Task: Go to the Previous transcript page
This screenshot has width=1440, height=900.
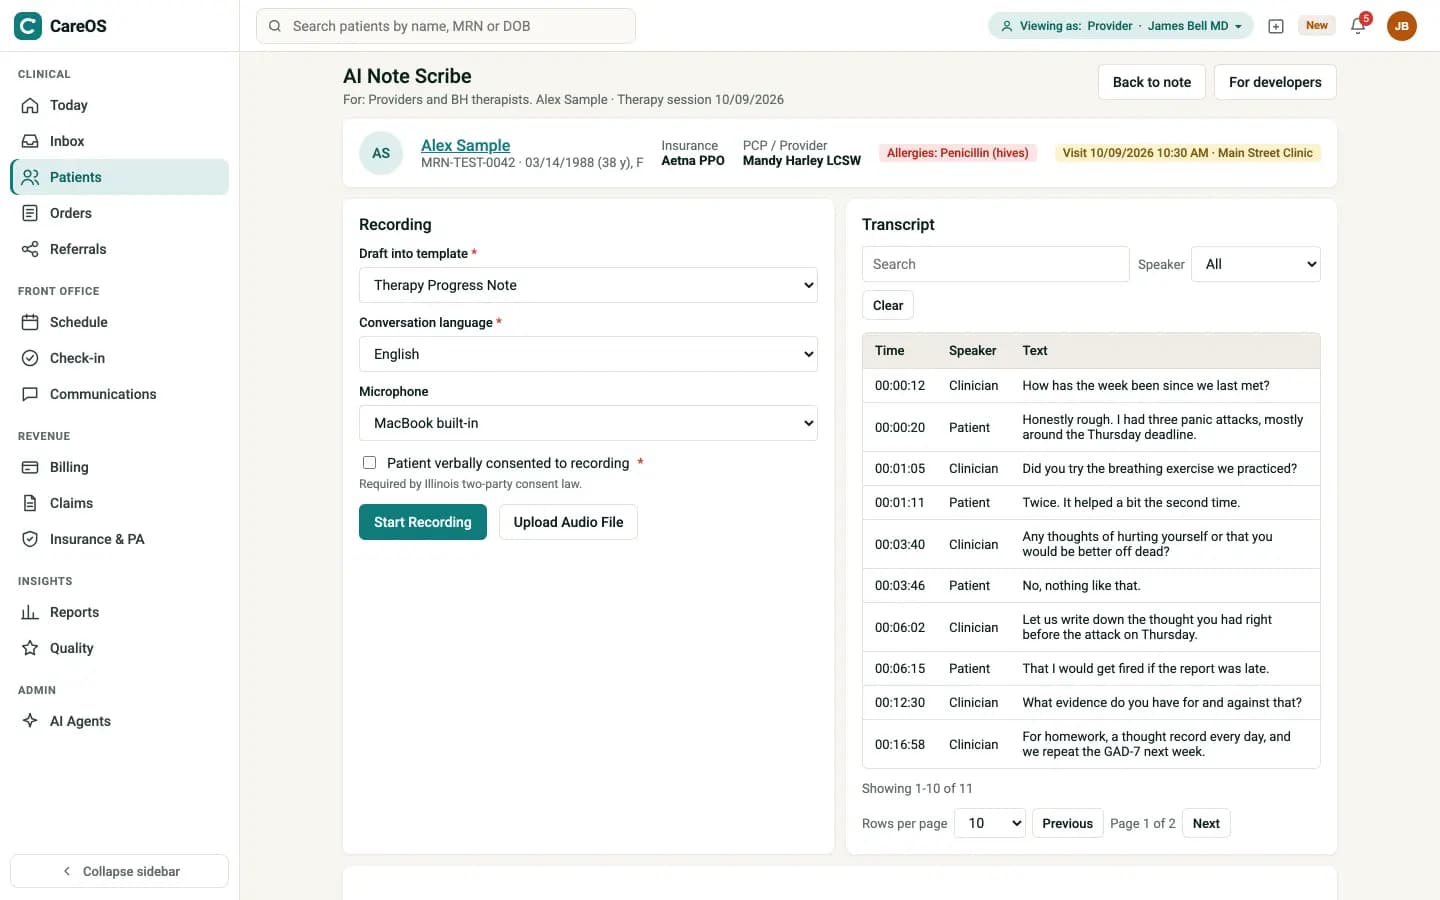Action: click(1067, 823)
